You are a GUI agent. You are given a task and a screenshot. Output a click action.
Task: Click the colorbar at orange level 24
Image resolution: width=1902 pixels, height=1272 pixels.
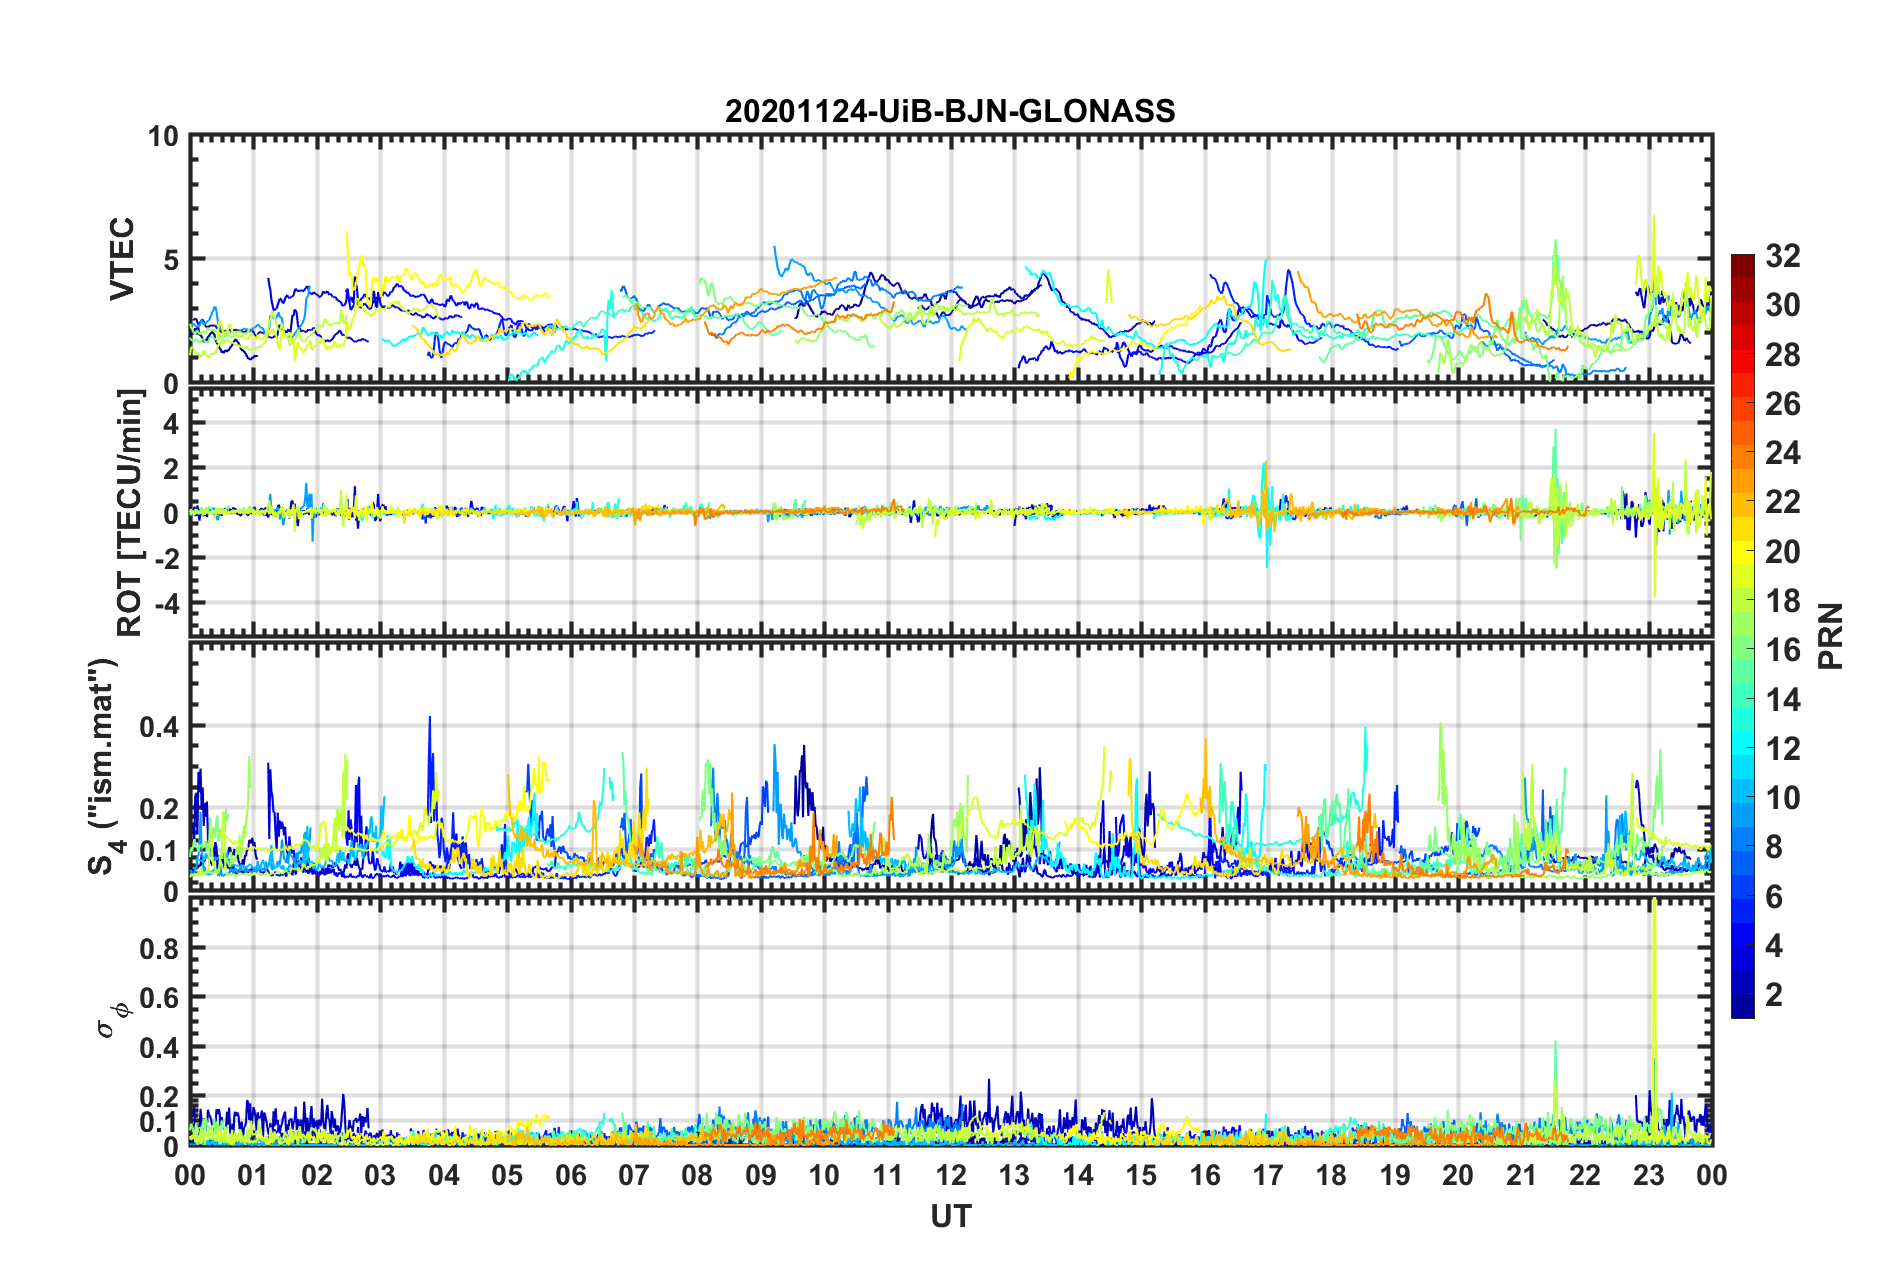coord(1742,453)
